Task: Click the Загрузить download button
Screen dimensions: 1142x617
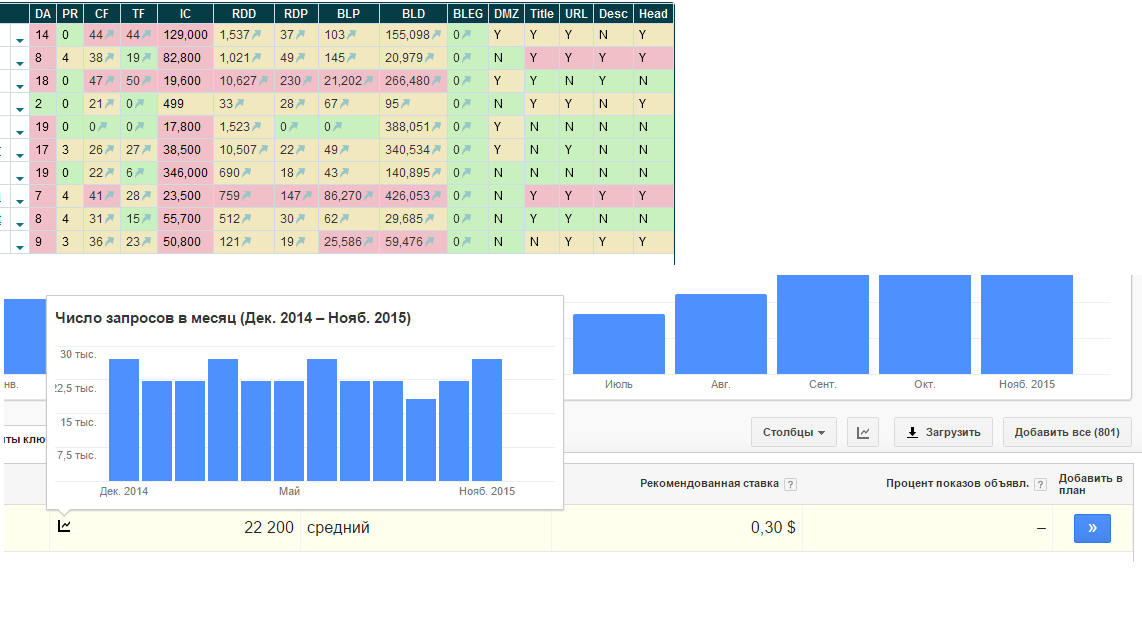Action: (x=944, y=433)
